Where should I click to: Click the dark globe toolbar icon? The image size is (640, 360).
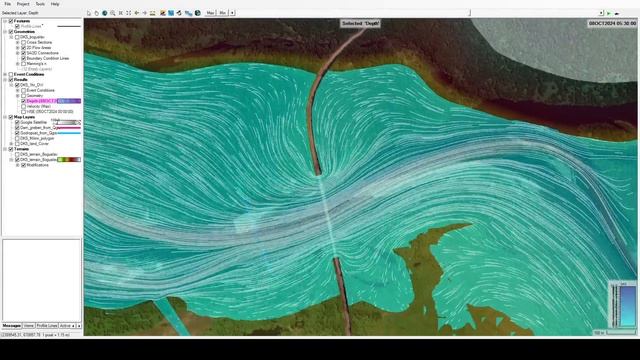coord(198,13)
